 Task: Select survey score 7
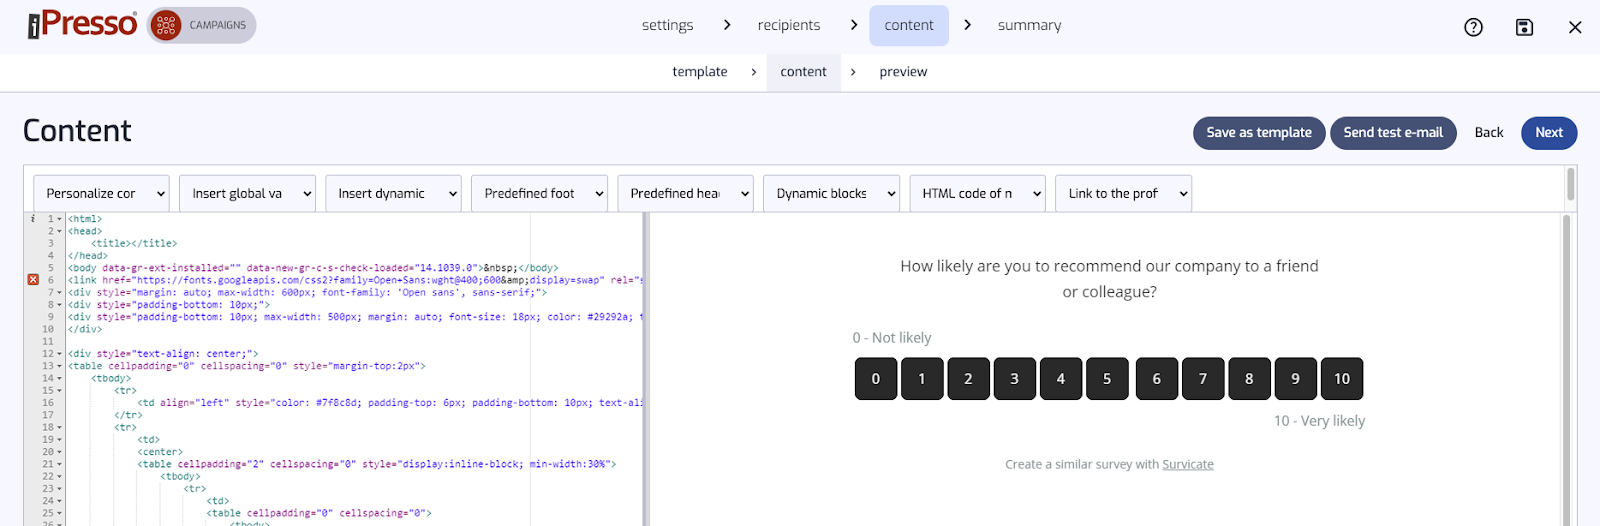[x=1203, y=379]
